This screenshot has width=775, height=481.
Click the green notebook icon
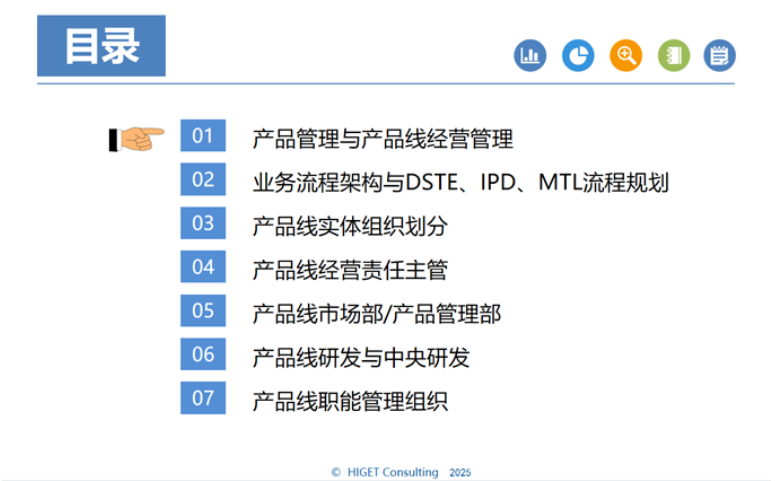pyautogui.click(x=674, y=55)
